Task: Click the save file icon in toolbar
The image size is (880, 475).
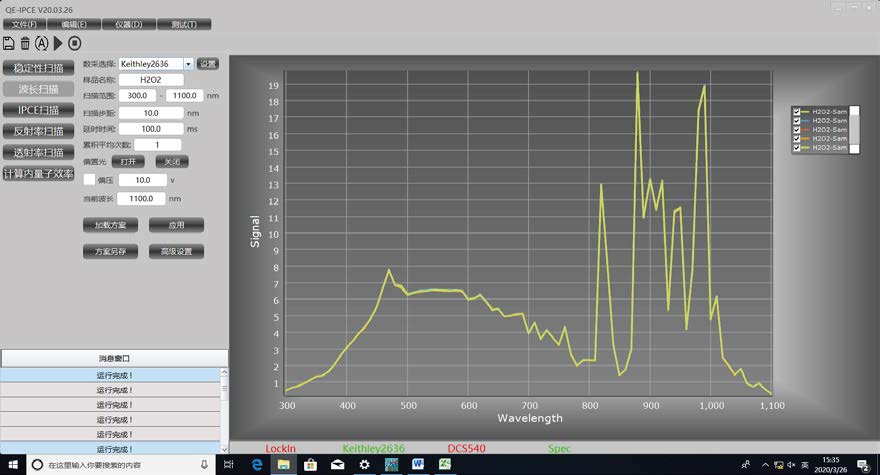Action: click(x=9, y=43)
